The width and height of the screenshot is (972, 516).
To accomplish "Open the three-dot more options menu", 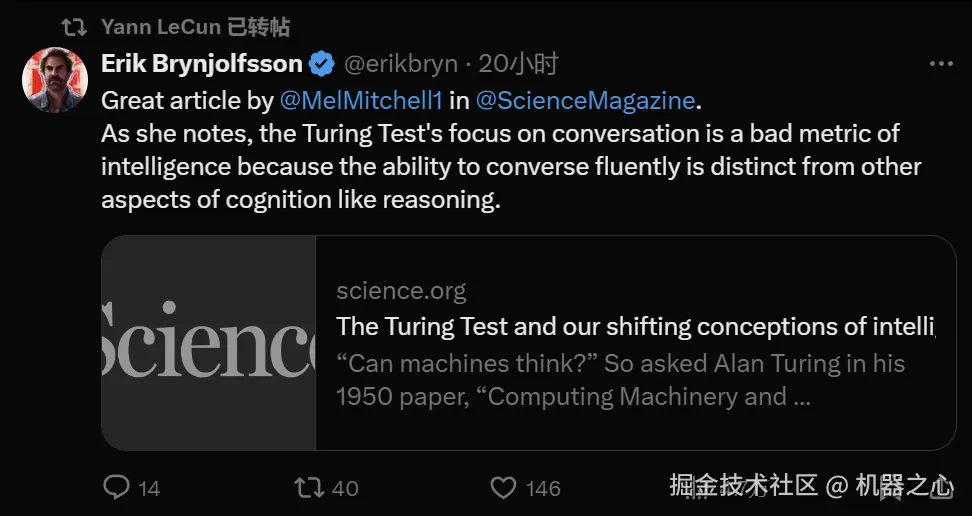I will pos(941,64).
